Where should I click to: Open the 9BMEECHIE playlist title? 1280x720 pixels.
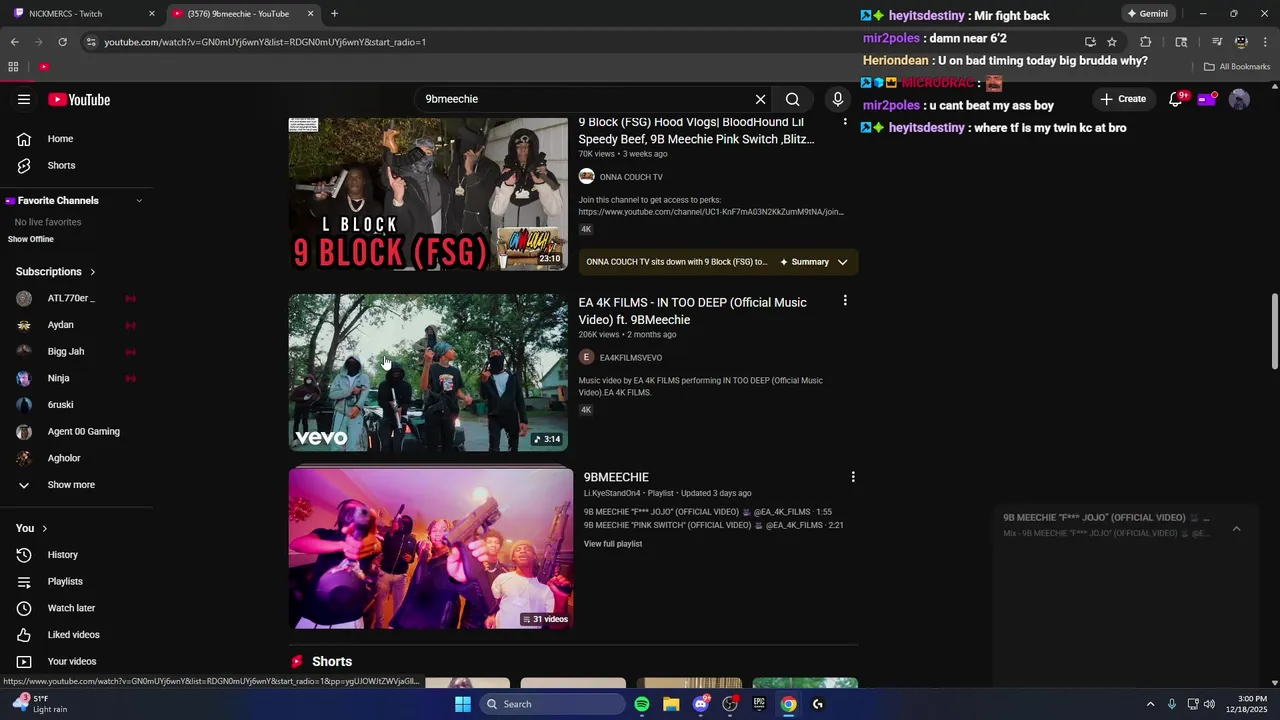click(x=616, y=477)
